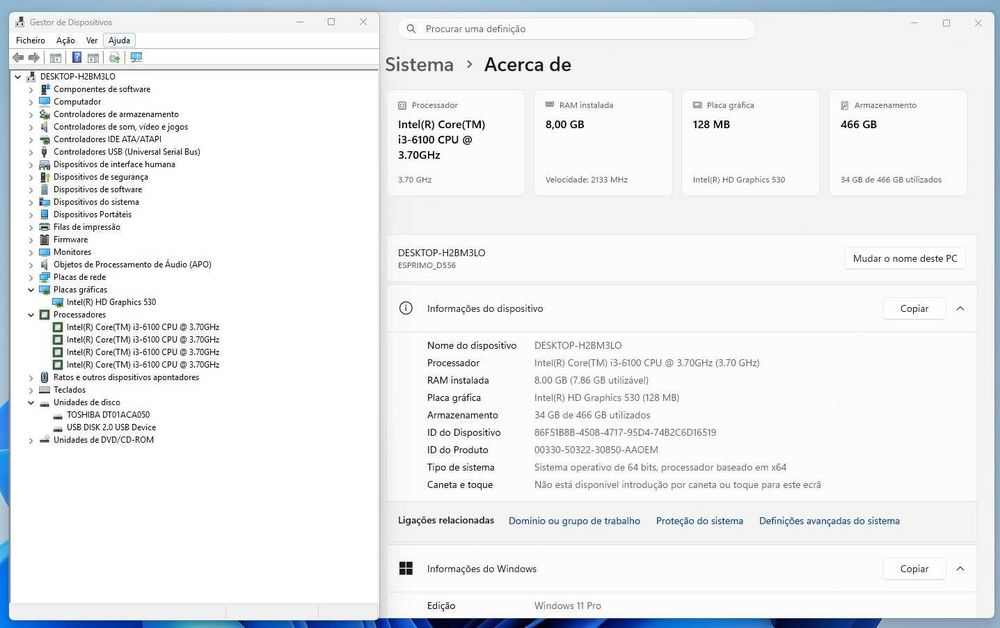
Task: Click the Processador card chip icon
Action: pos(402,105)
